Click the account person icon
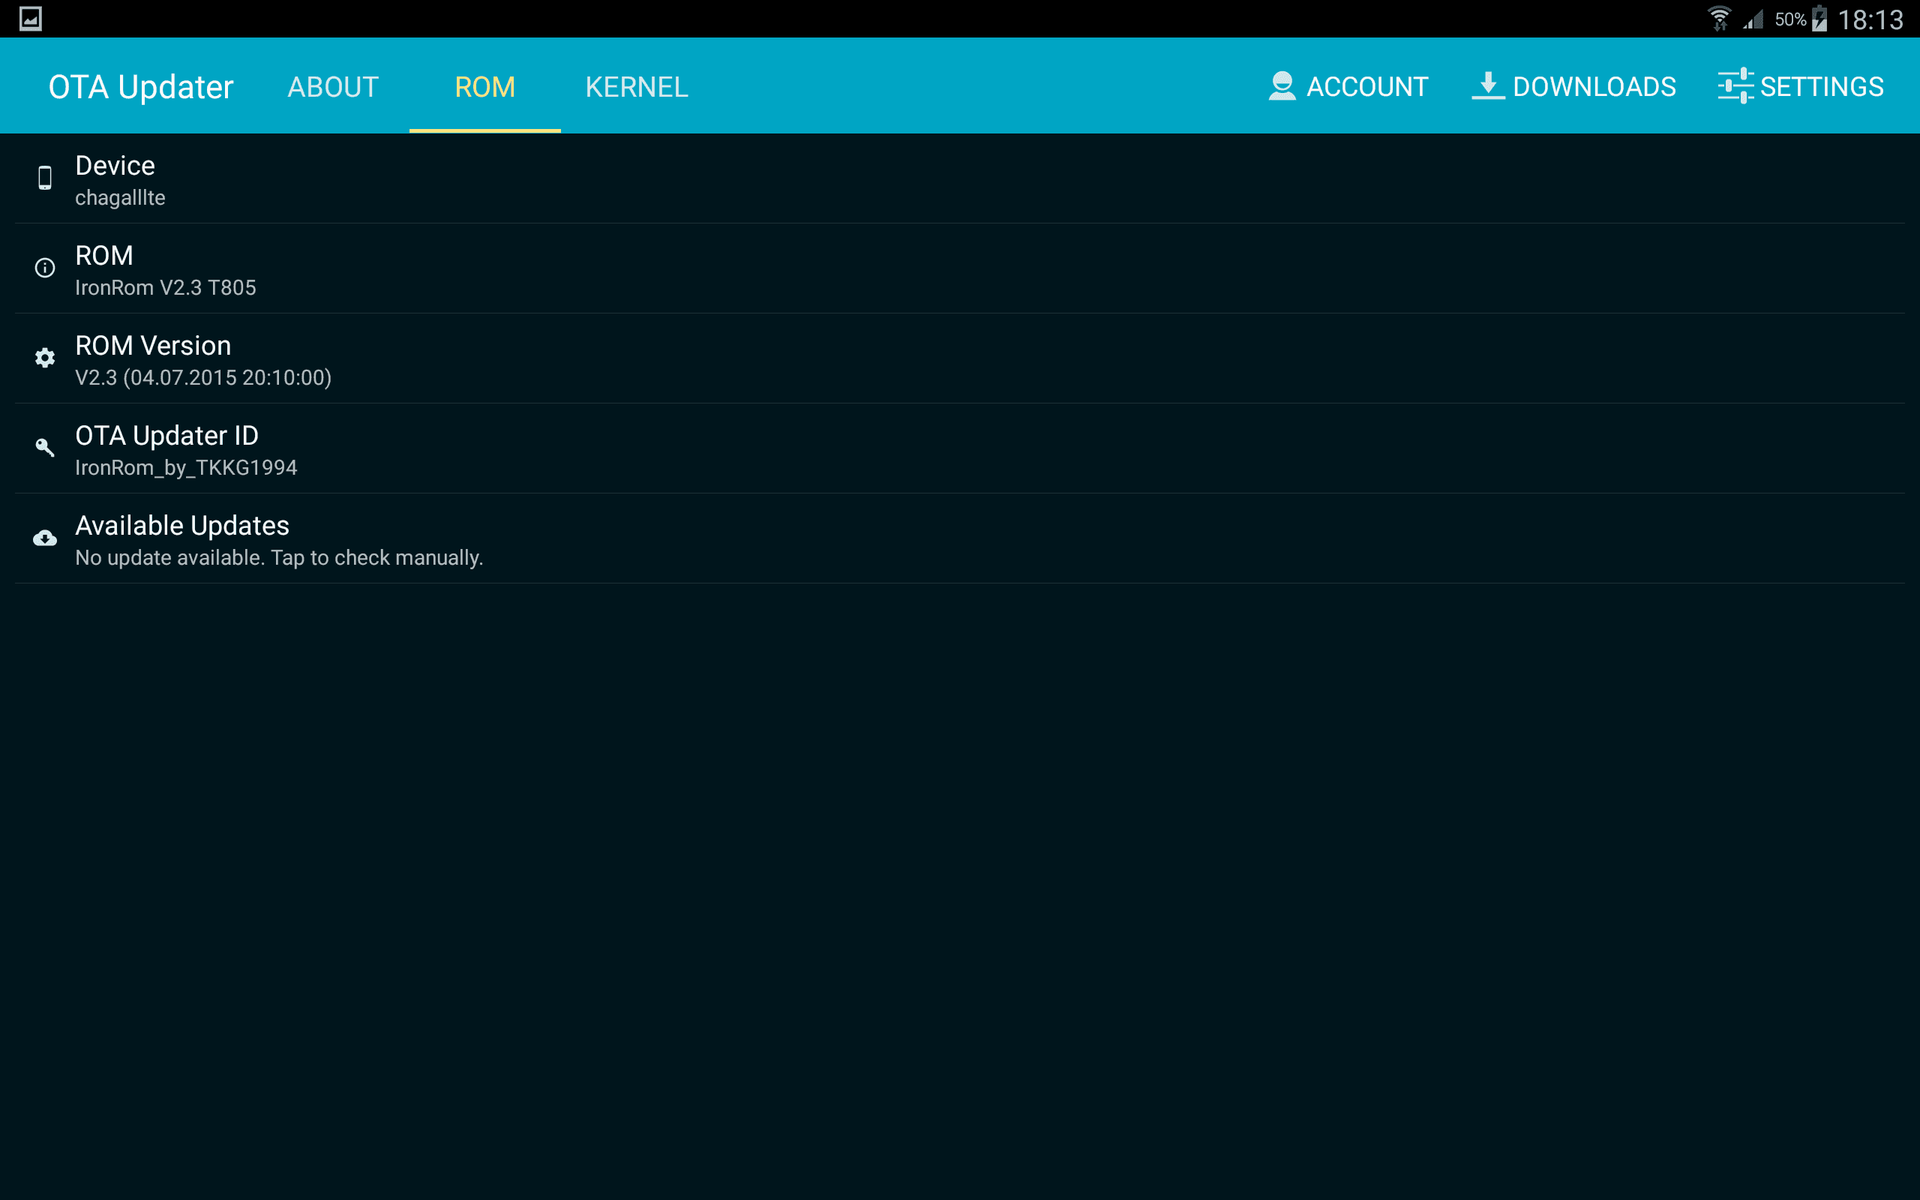The image size is (1920, 1200). click(x=1282, y=86)
